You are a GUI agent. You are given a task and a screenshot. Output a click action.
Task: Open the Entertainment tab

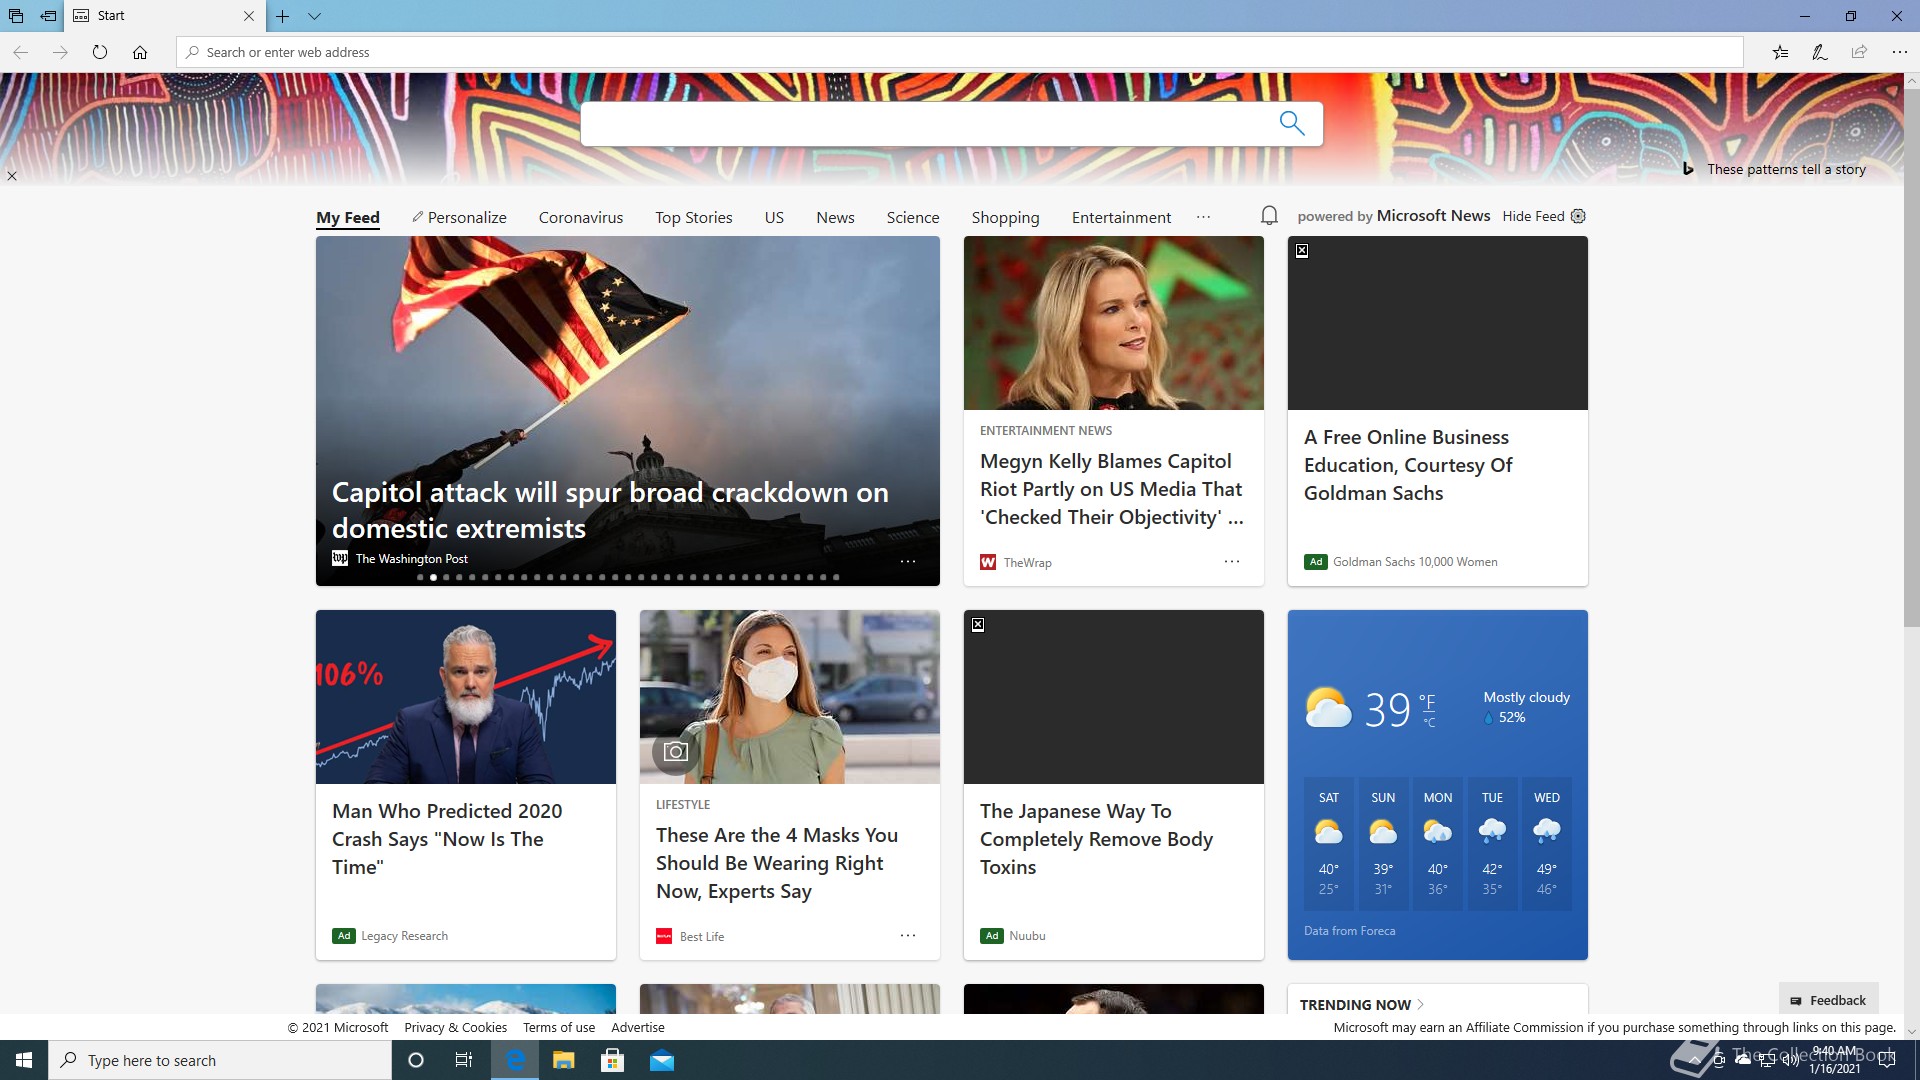(1121, 218)
